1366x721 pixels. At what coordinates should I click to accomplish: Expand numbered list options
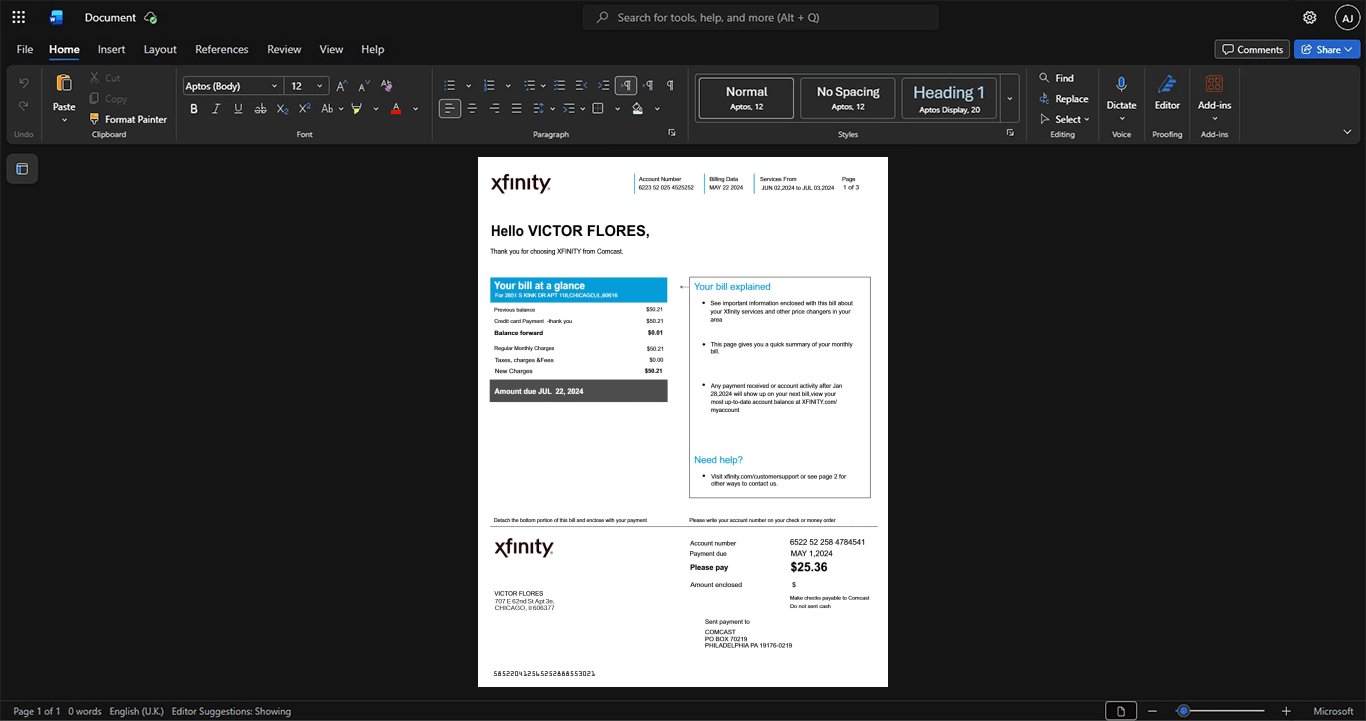[x=508, y=85]
